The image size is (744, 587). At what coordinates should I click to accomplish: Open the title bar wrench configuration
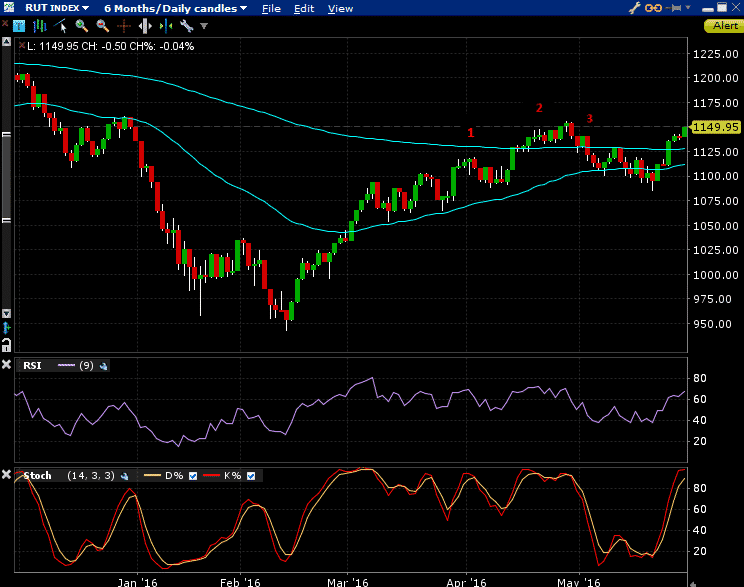635,8
